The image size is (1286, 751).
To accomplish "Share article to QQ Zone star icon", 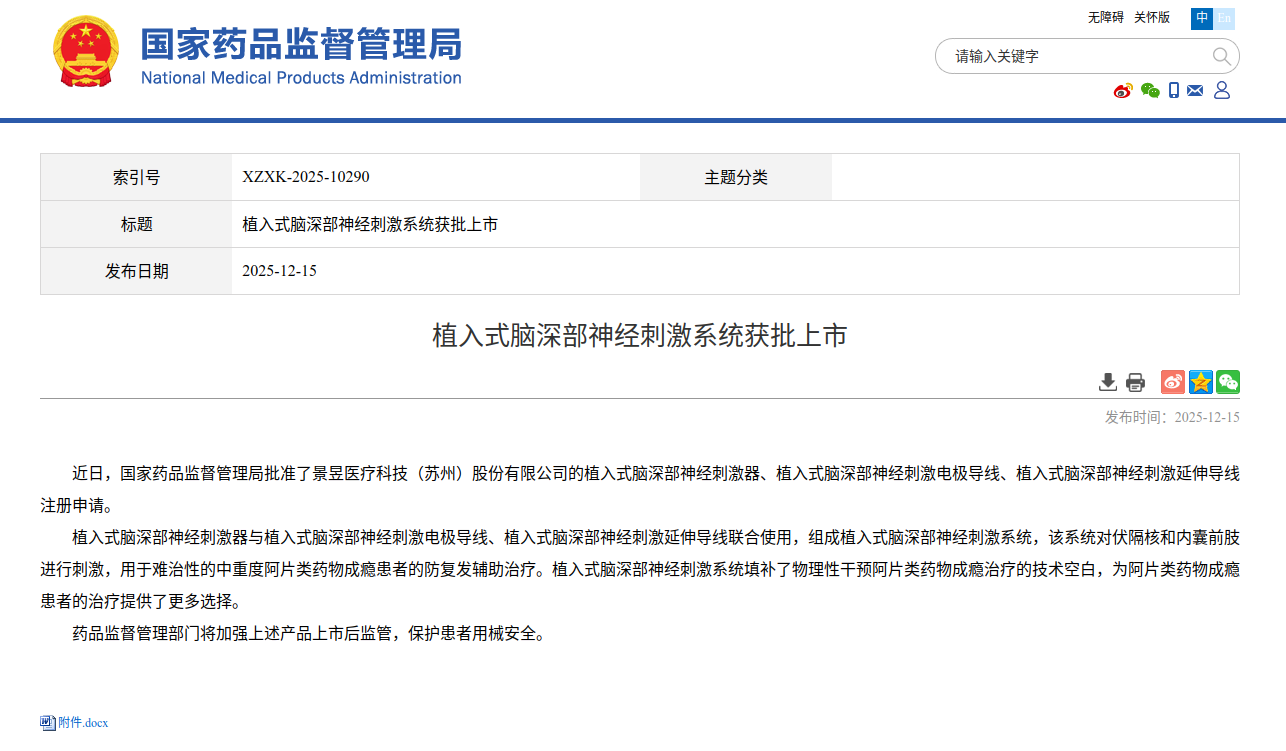I will [x=1200, y=382].
